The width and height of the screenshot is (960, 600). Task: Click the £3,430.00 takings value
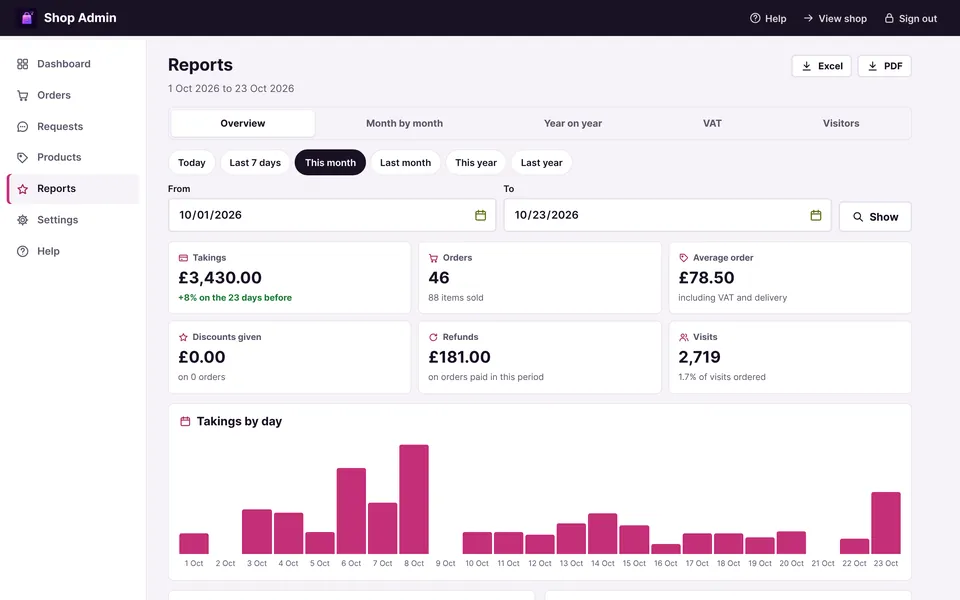[x=220, y=278]
